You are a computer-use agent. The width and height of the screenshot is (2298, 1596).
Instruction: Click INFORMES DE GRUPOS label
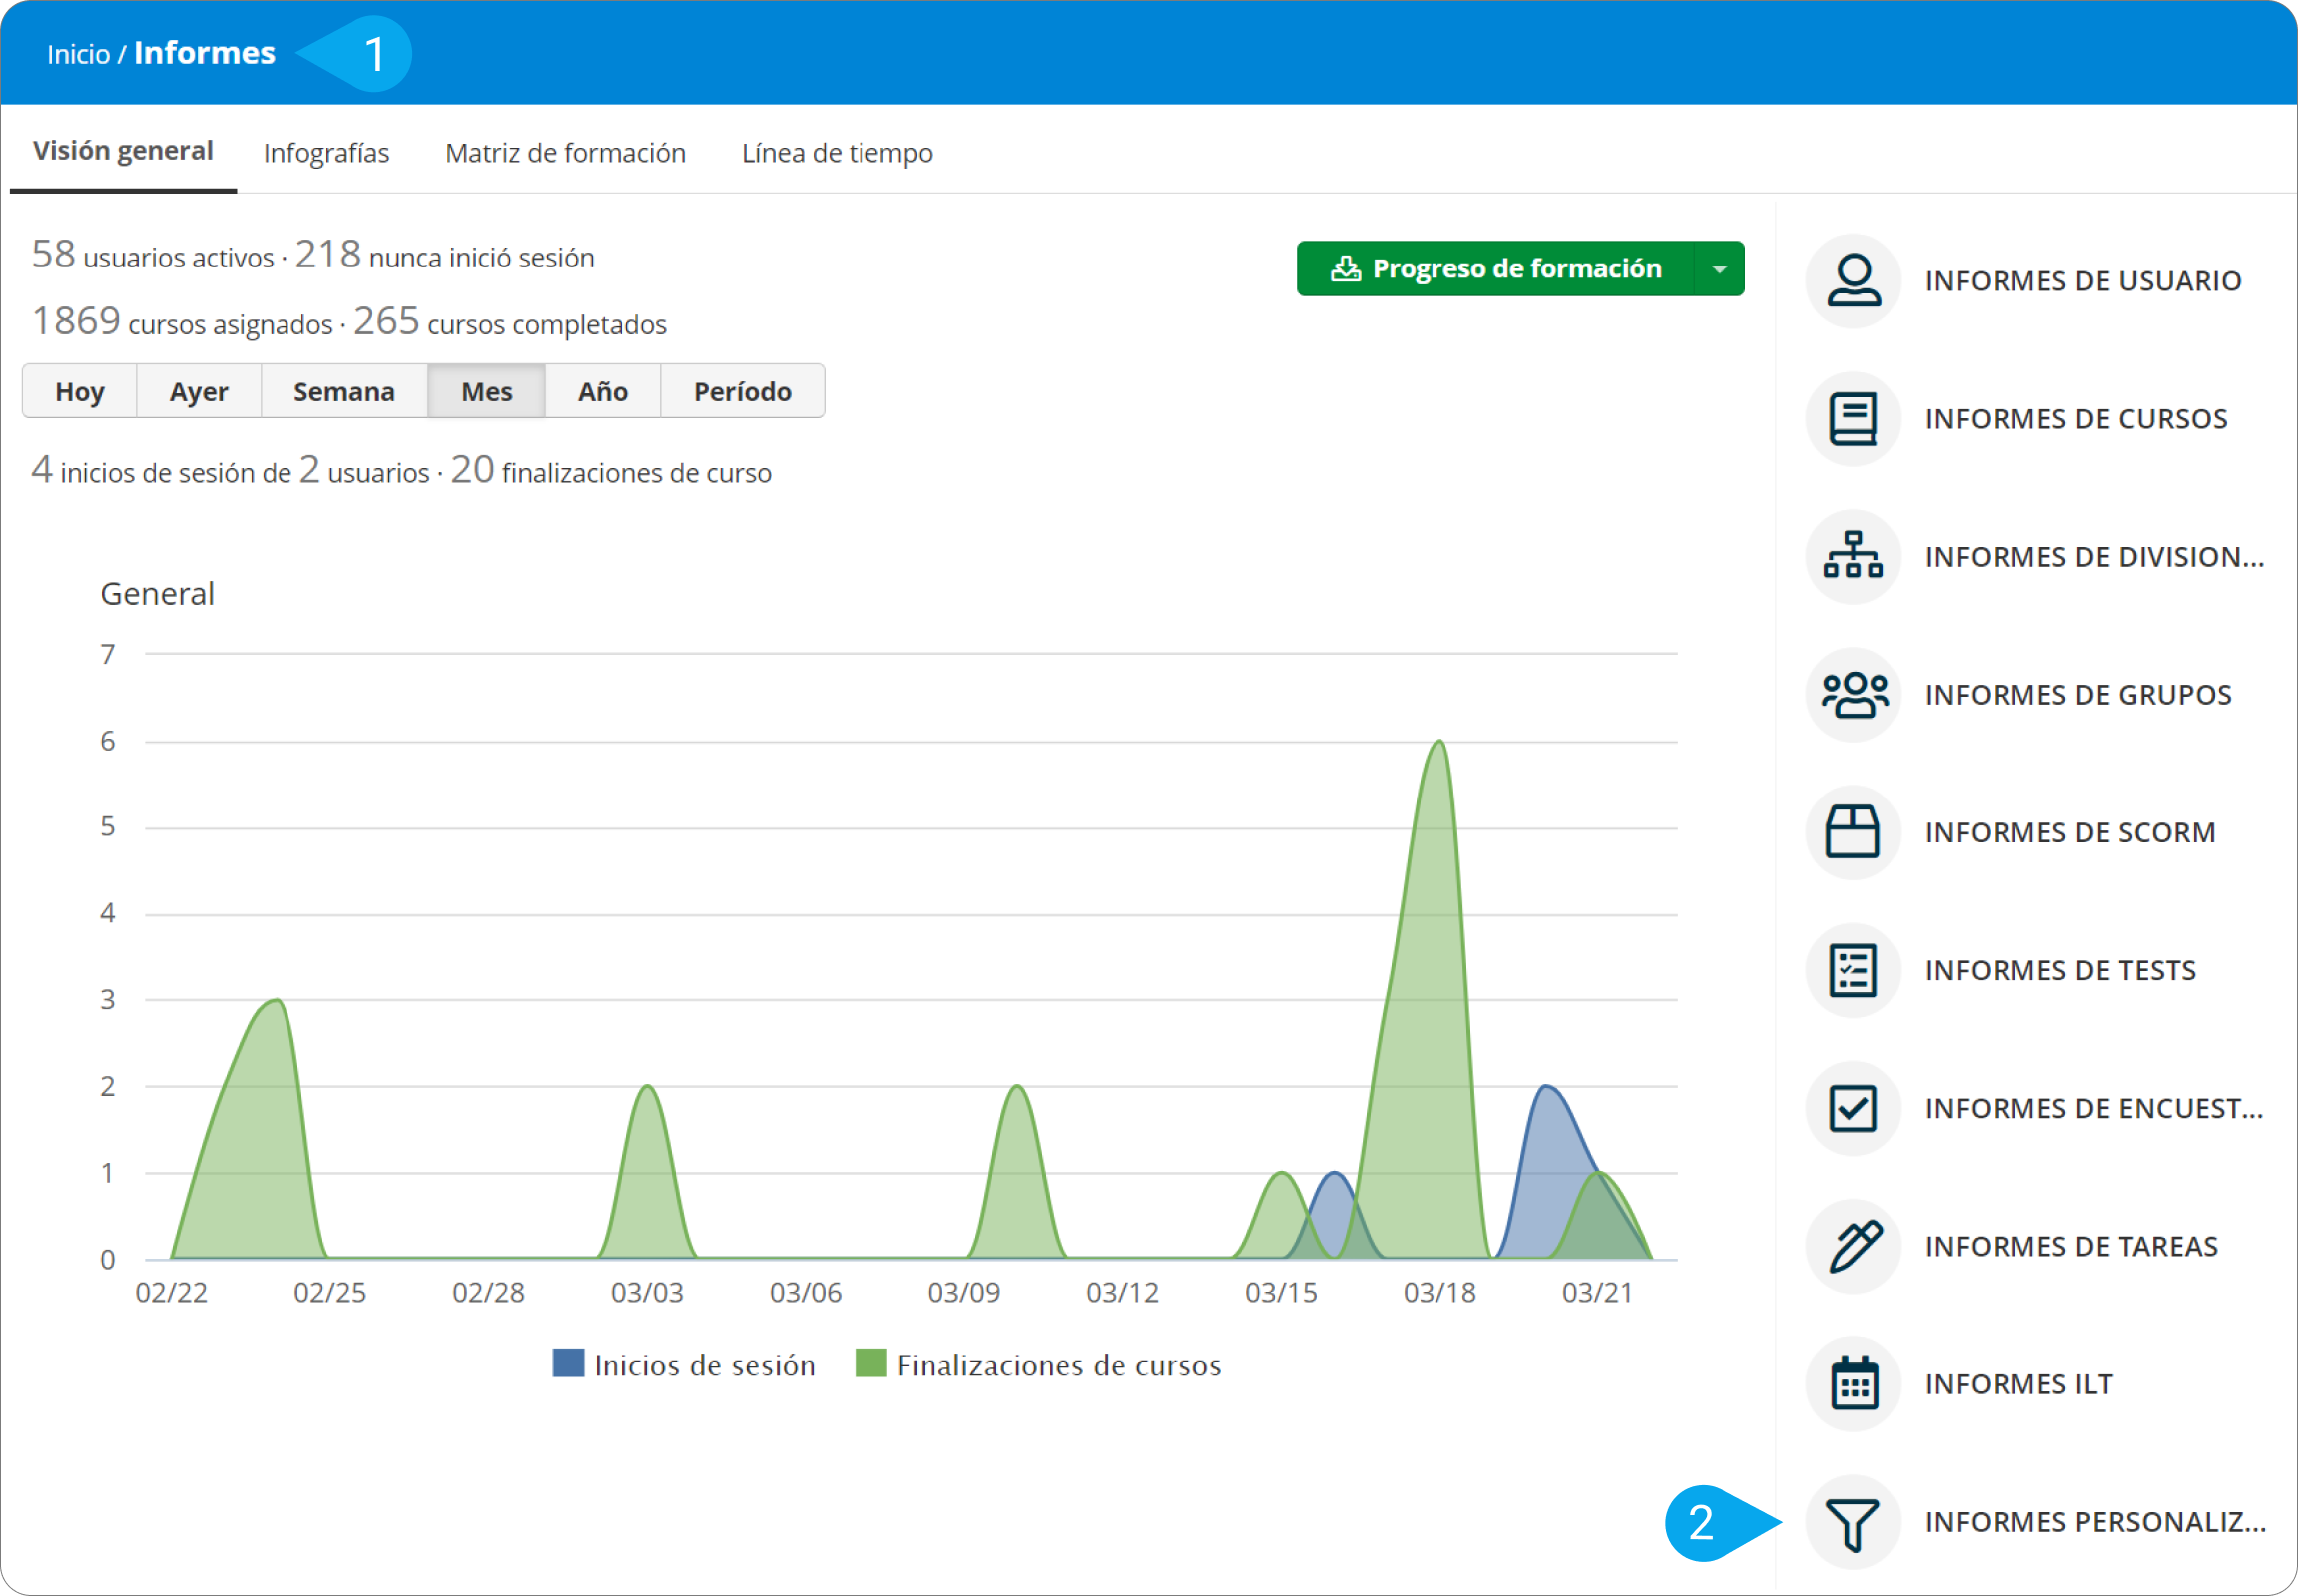tap(2078, 695)
